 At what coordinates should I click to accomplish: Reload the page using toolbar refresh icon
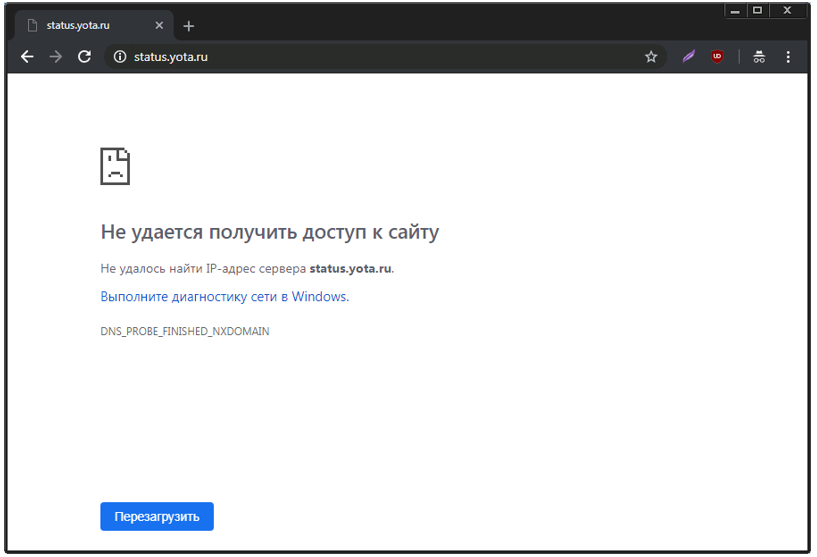tap(84, 57)
